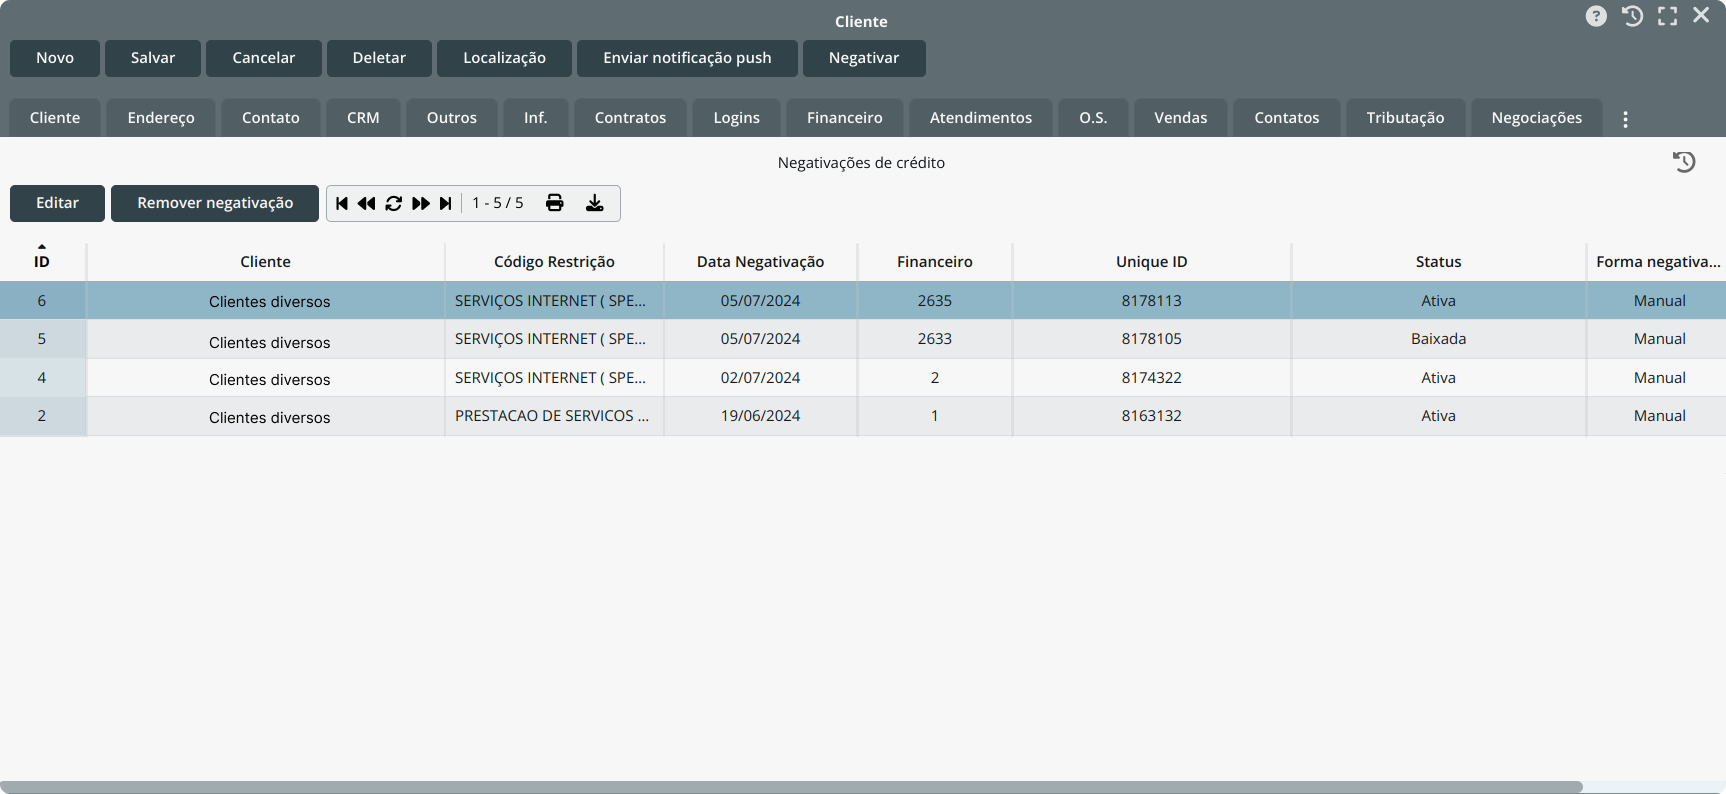Viewport: 1726px width, 794px height.
Task: Click the Deletar button
Action: pyautogui.click(x=379, y=58)
